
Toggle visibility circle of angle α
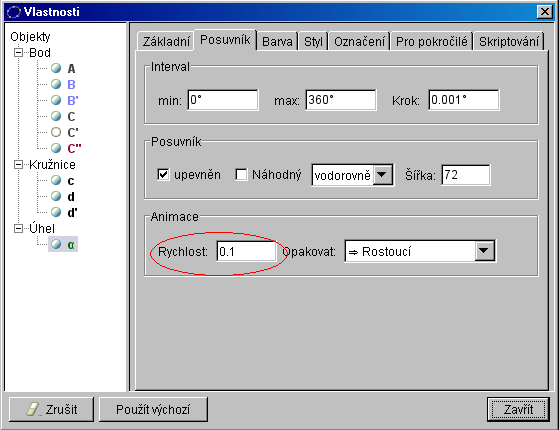[56, 244]
